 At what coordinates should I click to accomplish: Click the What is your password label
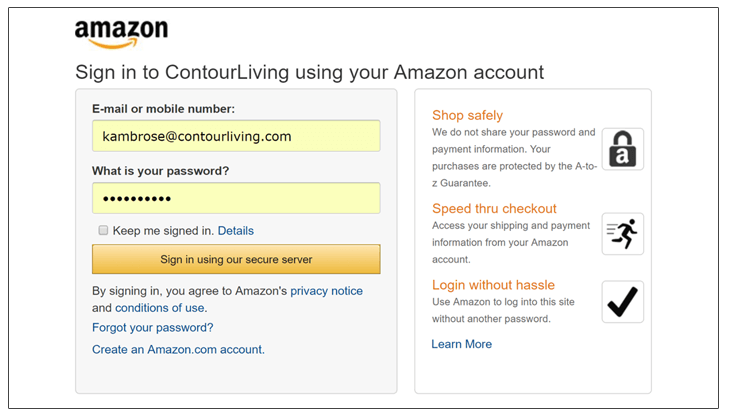(160, 171)
